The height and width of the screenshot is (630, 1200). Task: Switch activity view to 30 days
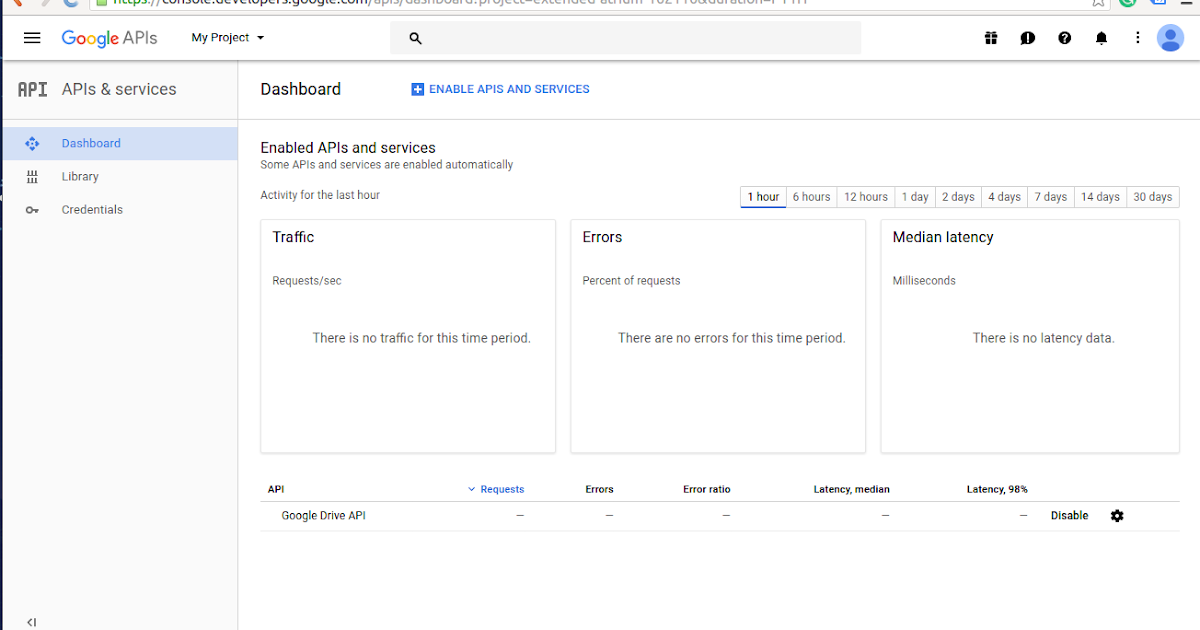pyautogui.click(x=1152, y=196)
